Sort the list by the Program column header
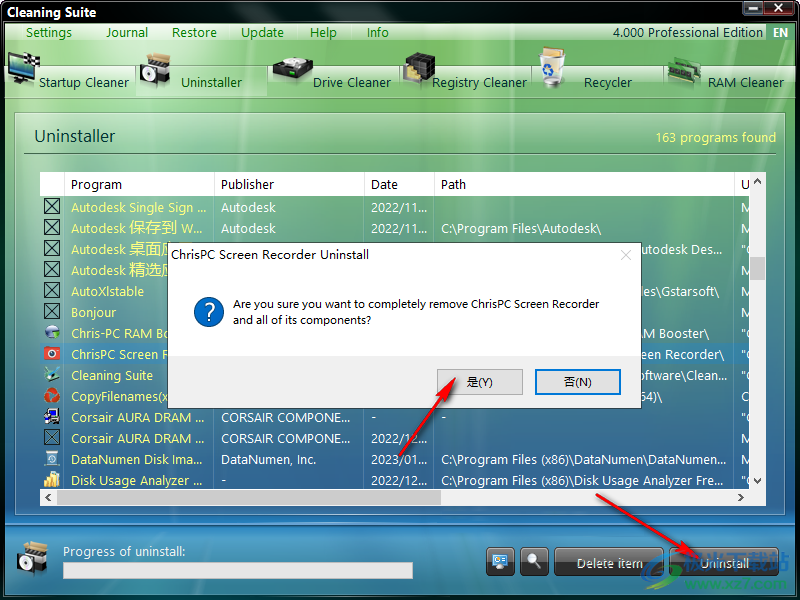 [139, 184]
